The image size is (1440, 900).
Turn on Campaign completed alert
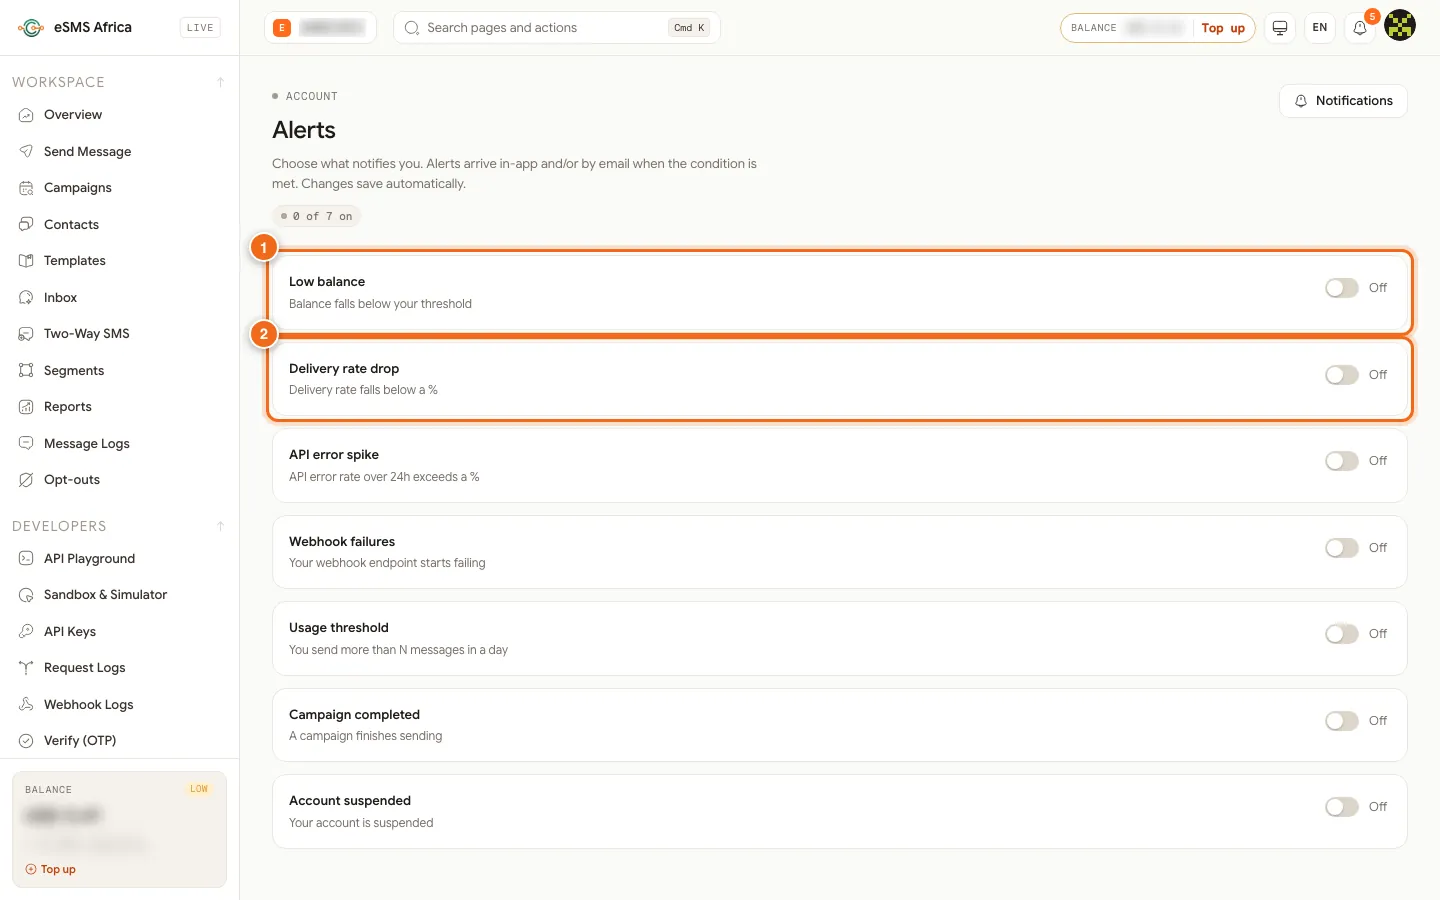(x=1342, y=721)
